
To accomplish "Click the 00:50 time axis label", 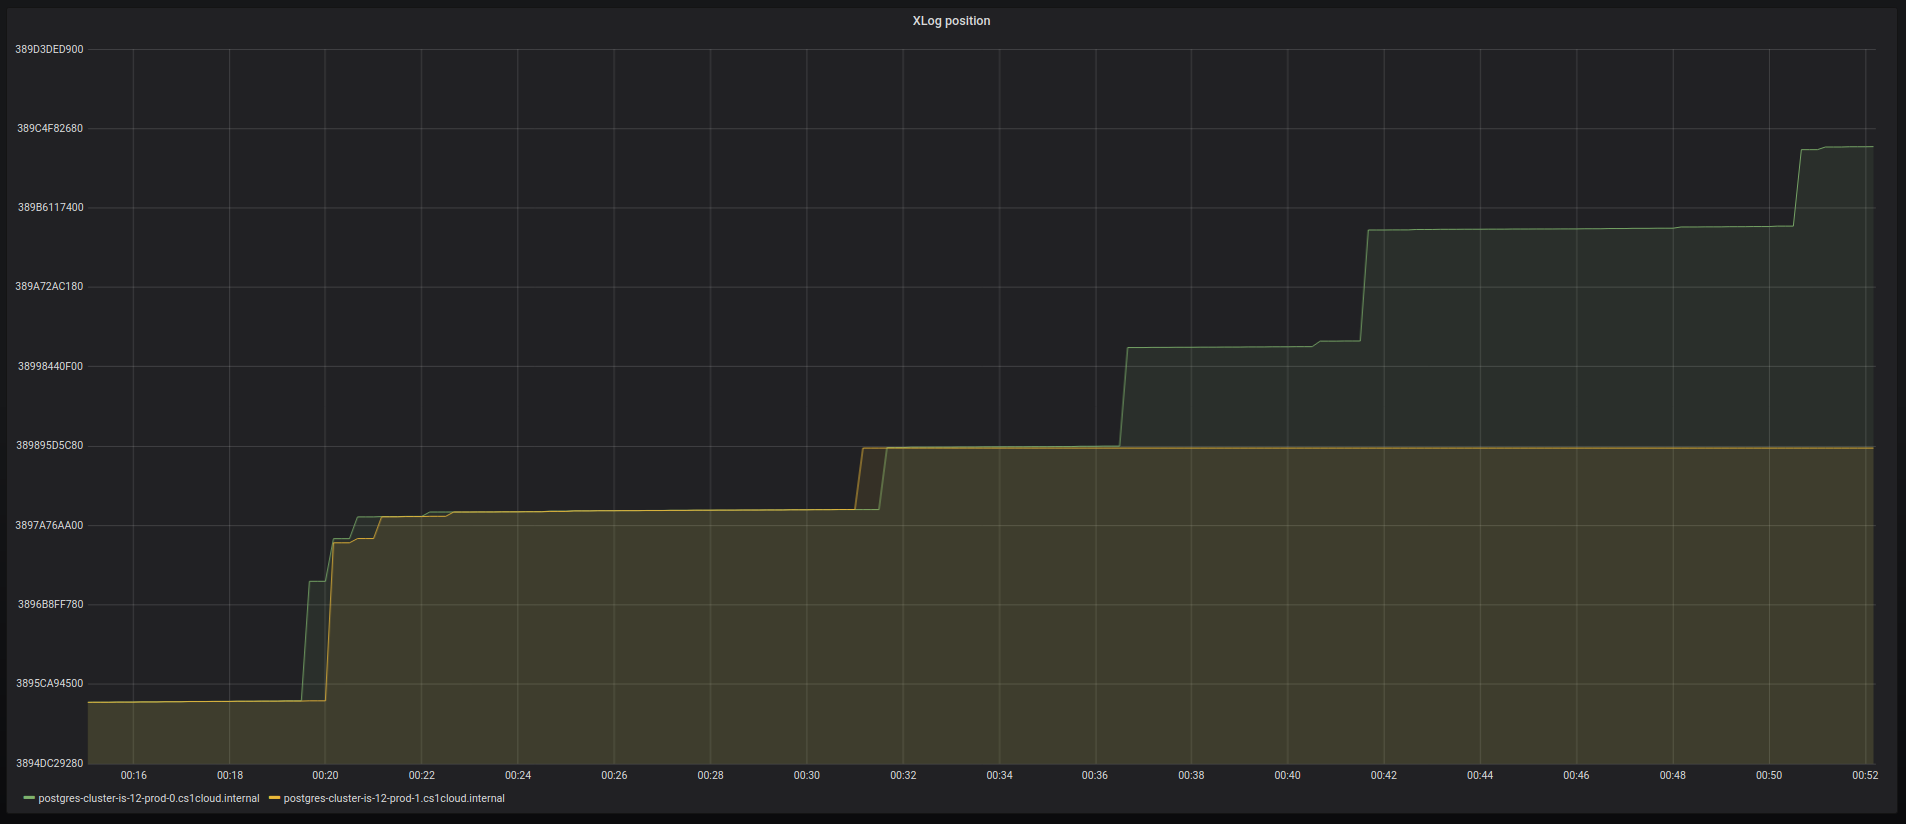I will coord(1769,775).
